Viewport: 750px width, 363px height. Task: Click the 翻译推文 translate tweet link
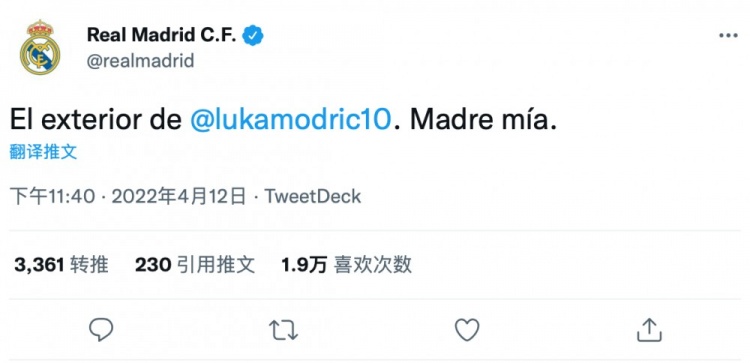43,152
